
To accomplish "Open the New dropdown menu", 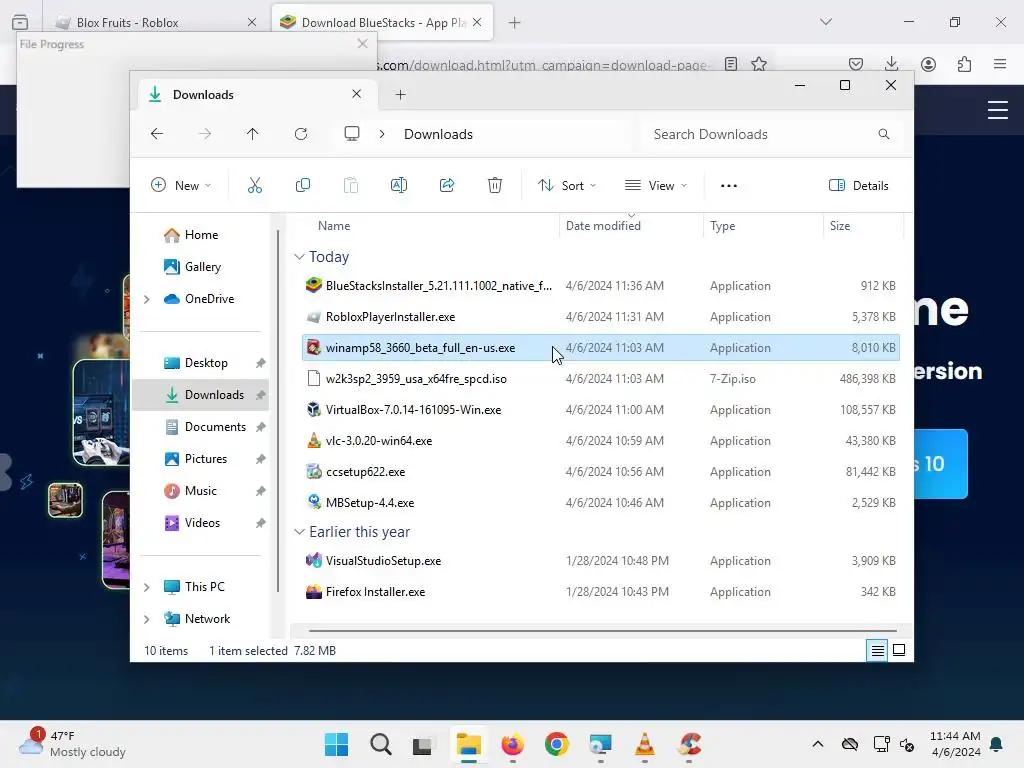I will [x=181, y=185].
